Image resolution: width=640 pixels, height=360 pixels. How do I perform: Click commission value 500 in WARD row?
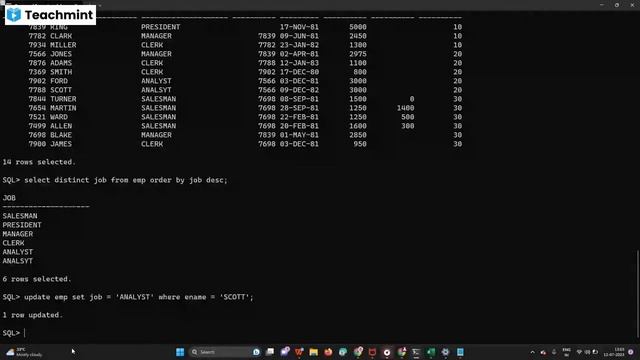click(x=407, y=117)
